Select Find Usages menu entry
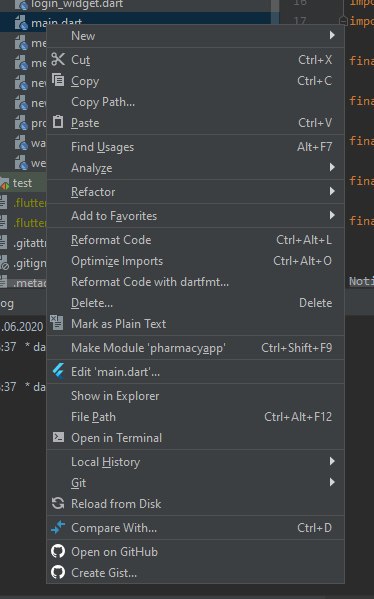 coord(195,147)
